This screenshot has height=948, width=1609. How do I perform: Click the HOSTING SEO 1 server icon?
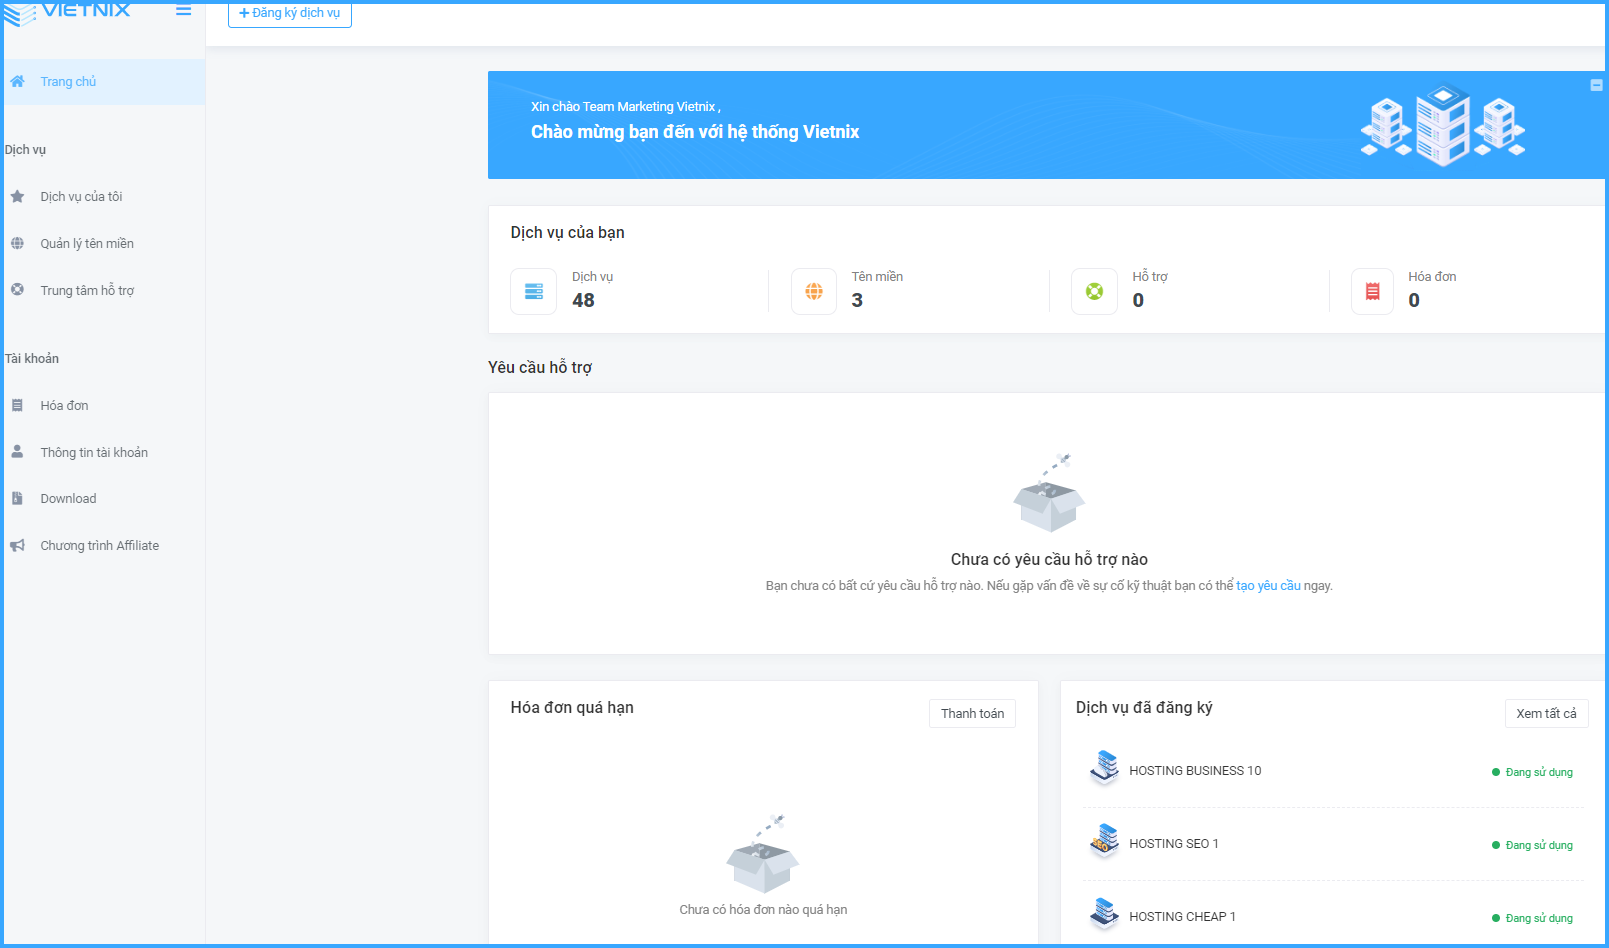tap(1104, 840)
